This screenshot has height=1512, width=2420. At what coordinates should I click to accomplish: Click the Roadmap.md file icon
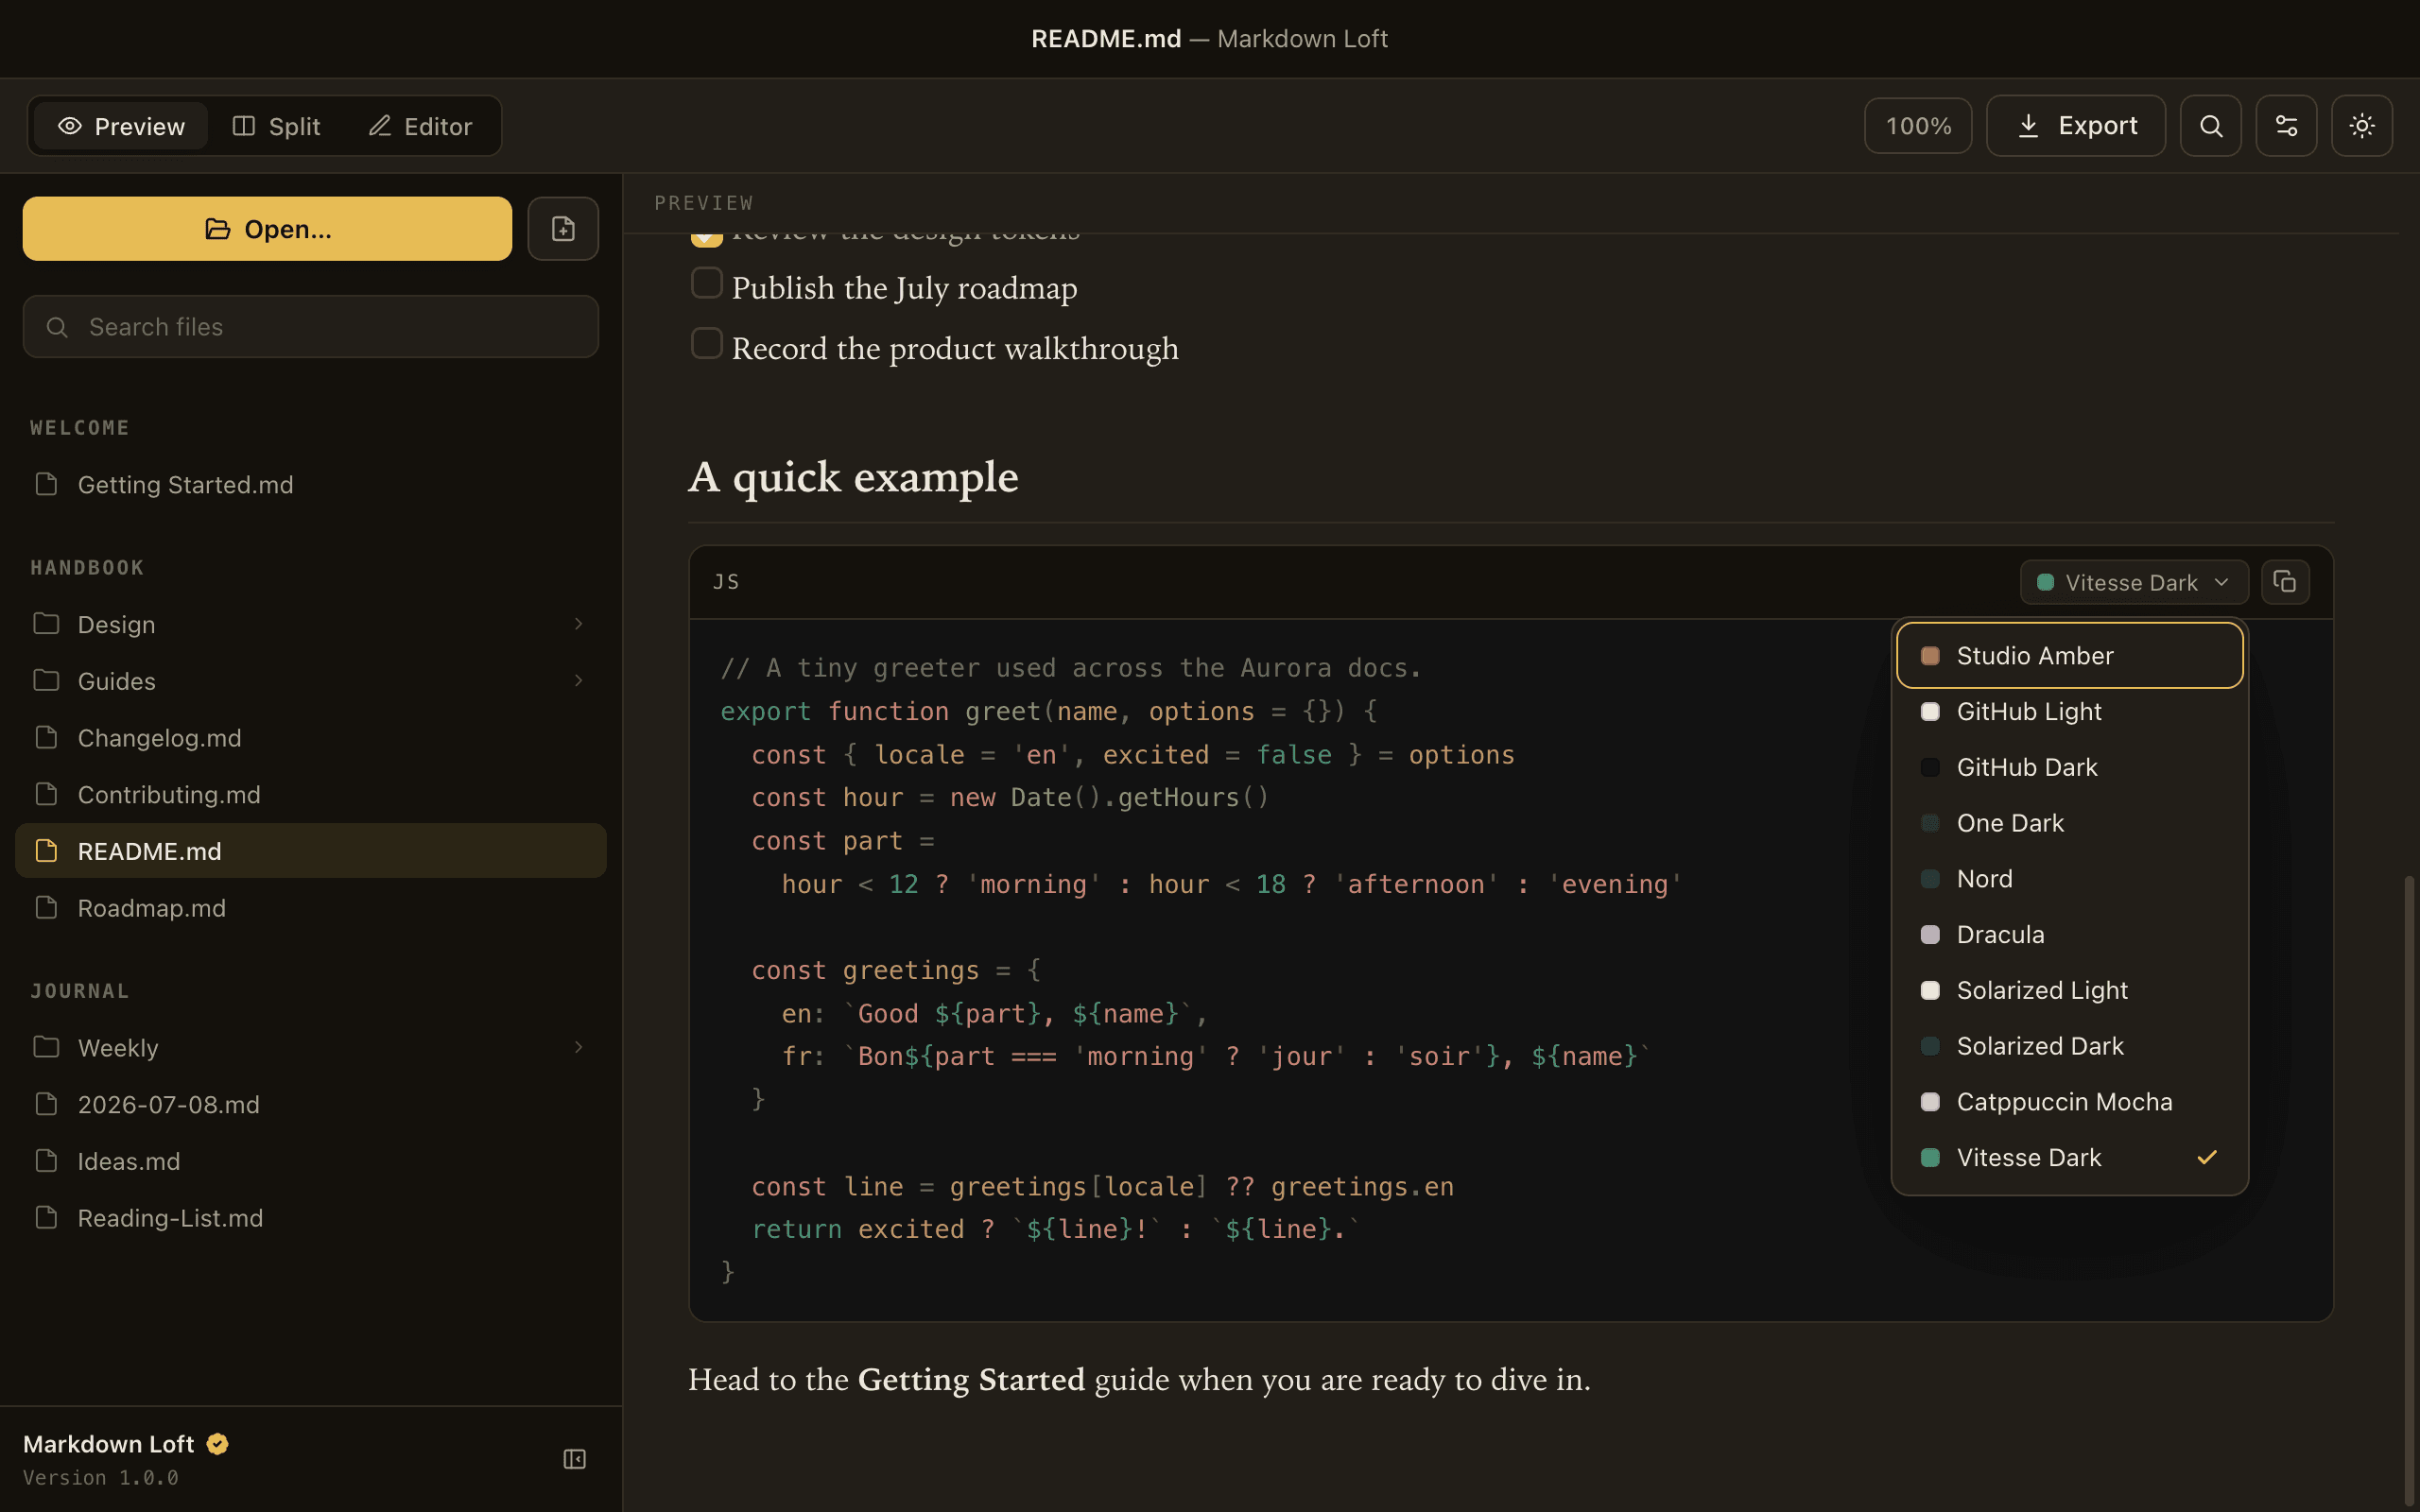click(46, 908)
